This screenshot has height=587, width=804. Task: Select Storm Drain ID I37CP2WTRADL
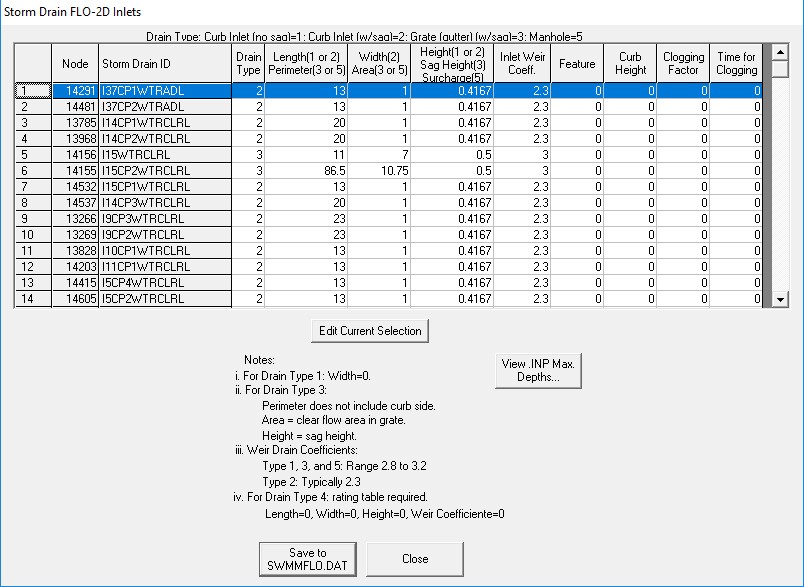[x=165, y=107]
